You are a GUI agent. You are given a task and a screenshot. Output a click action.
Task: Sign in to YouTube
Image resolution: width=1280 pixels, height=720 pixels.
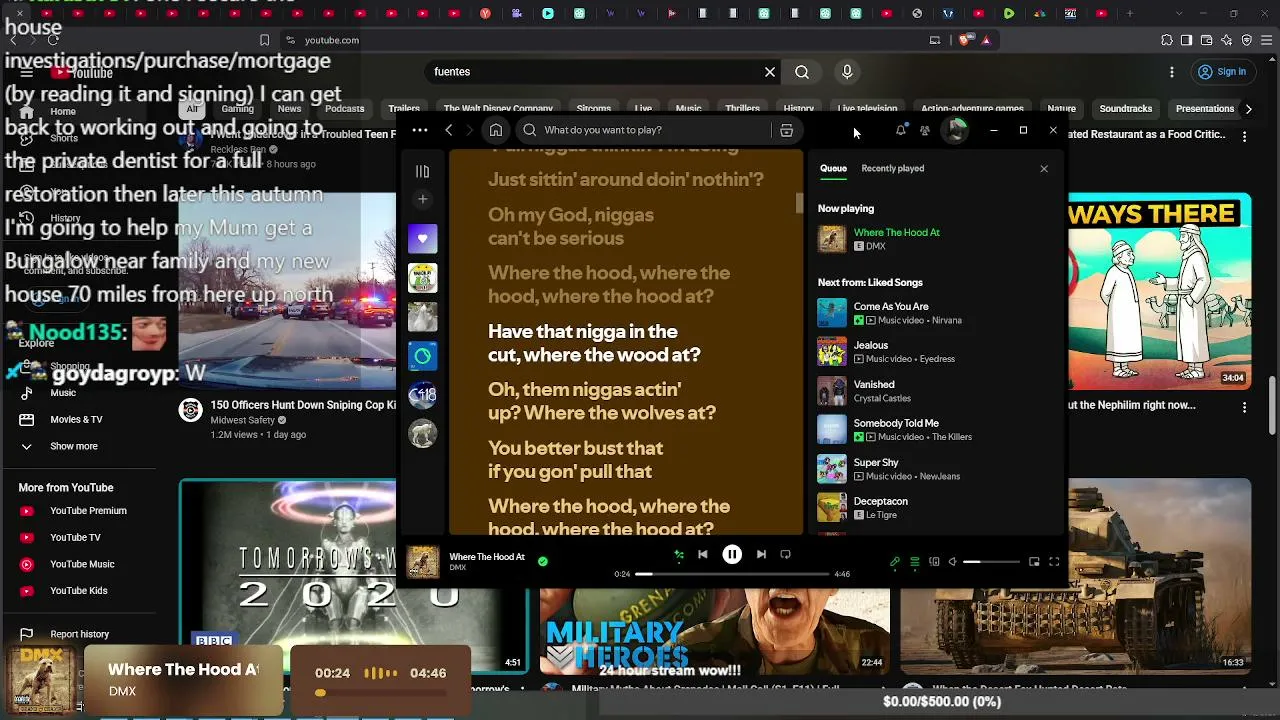[1221, 72]
